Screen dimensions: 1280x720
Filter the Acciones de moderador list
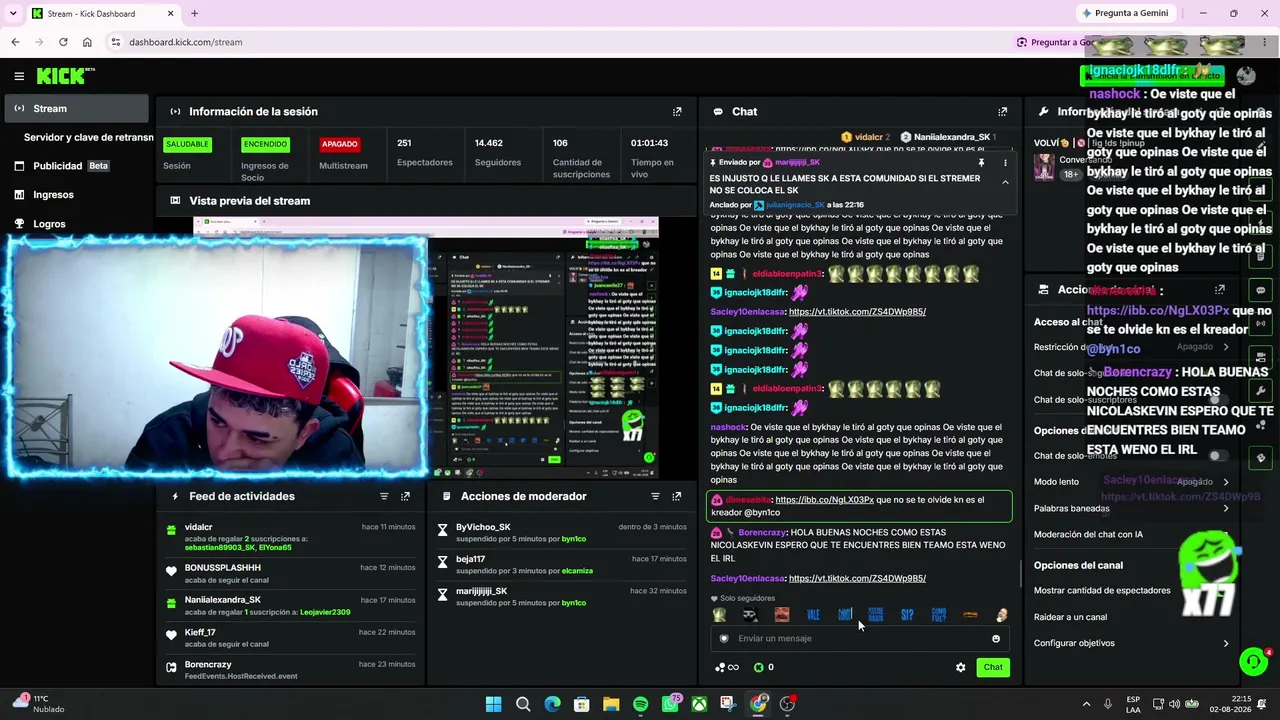click(656, 496)
